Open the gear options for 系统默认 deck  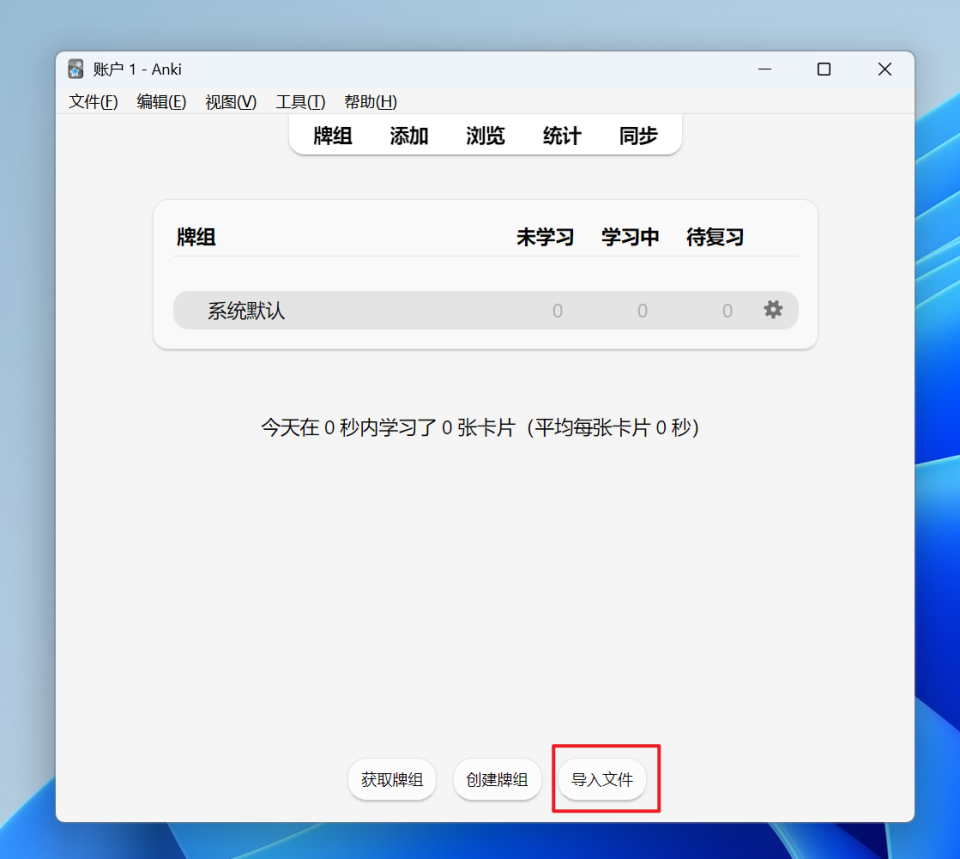click(x=773, y=310)
